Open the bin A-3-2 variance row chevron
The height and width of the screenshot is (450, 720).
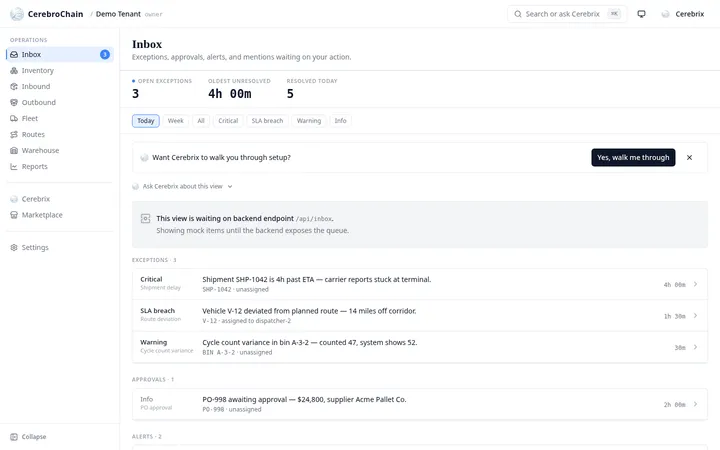(x=696, y=347)
